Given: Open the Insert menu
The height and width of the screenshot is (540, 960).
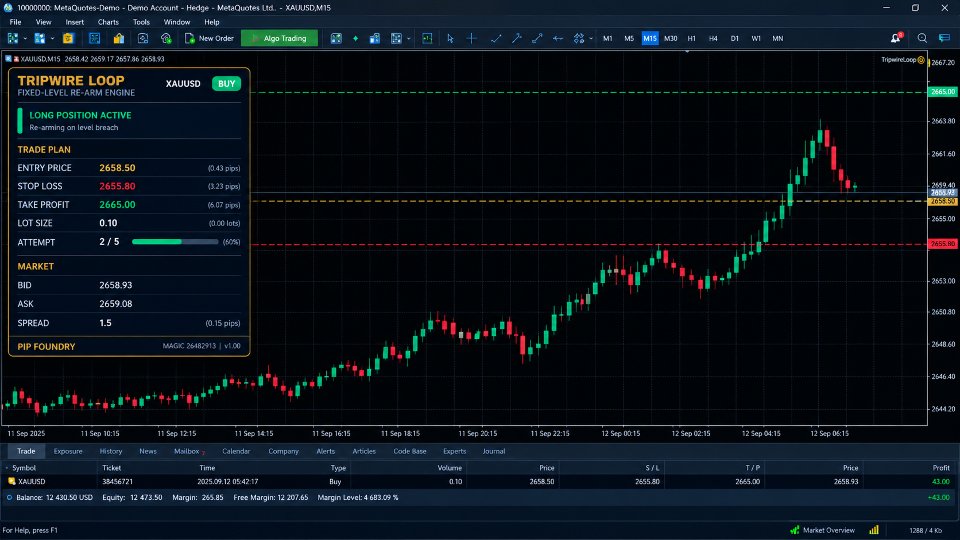Looking at the screenshot, I should point(75,22).
